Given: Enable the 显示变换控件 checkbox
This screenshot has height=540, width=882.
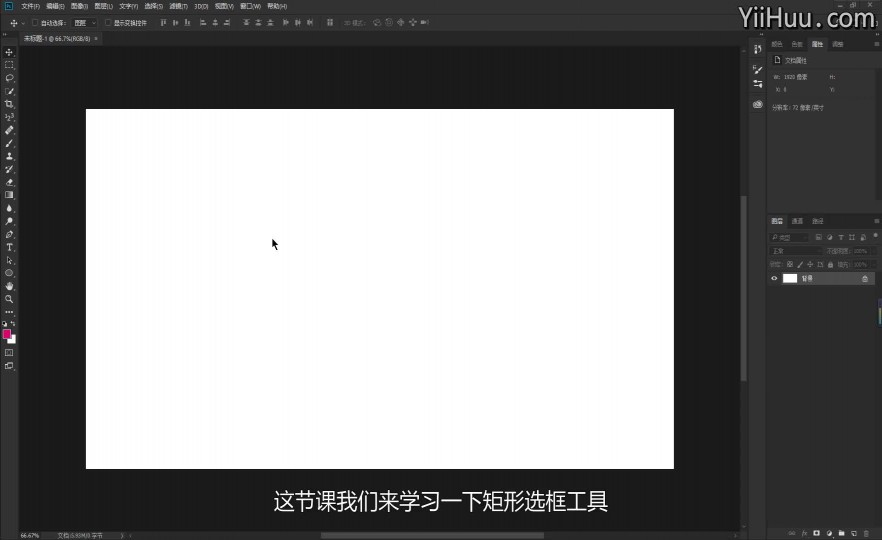Looking at the screenshot, I should 108,22.
